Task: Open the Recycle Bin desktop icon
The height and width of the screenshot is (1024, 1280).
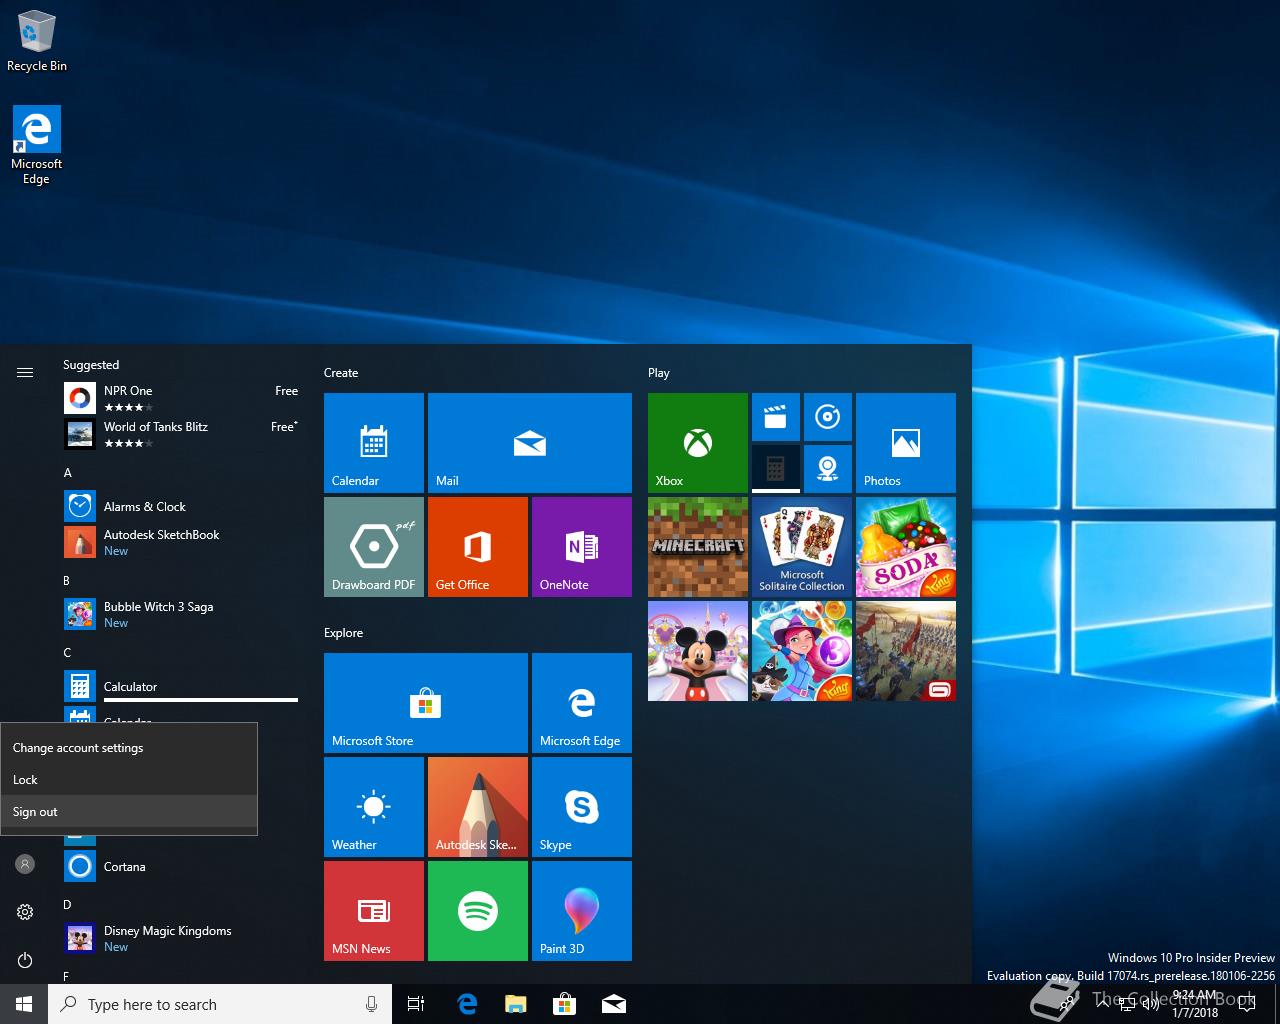Action: pos(37,41)
